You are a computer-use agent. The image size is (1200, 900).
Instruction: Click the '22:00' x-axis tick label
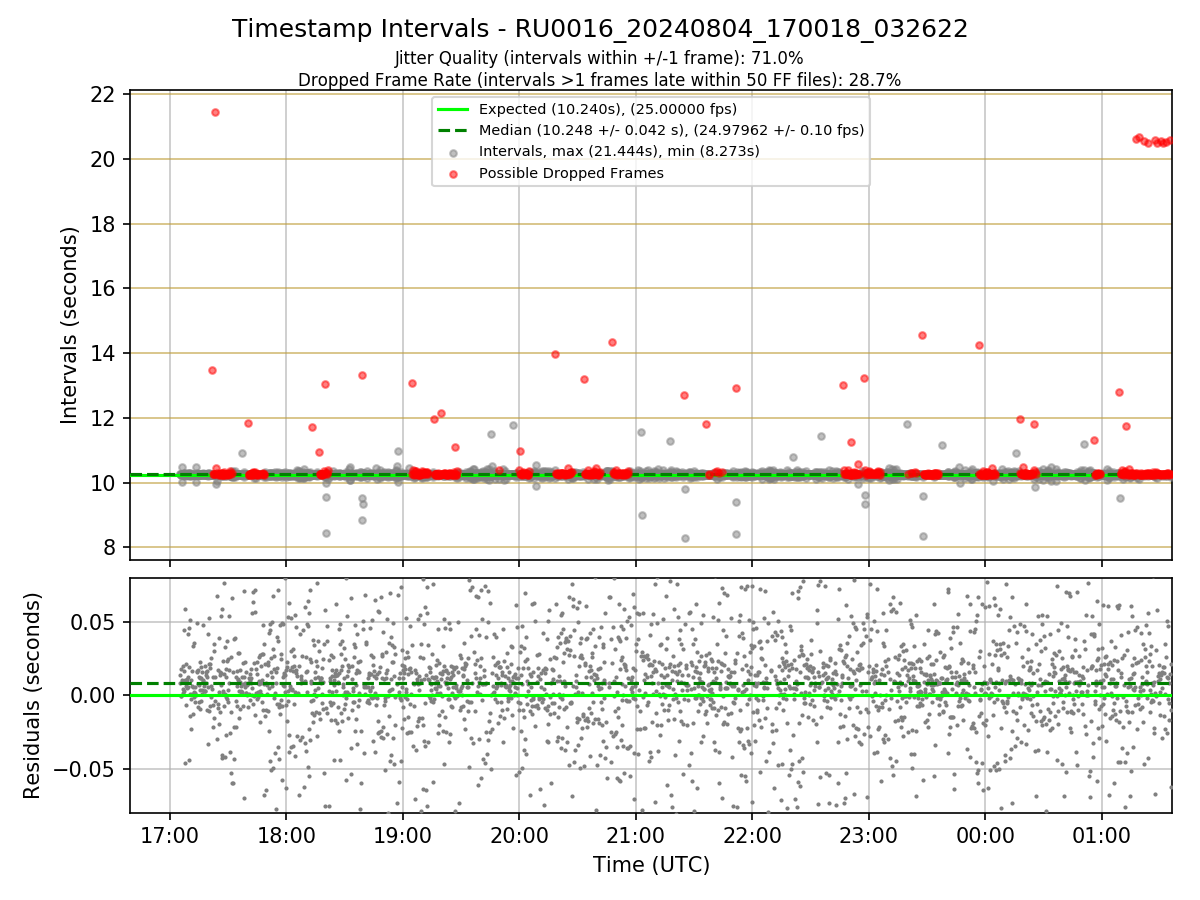(752, 835)
